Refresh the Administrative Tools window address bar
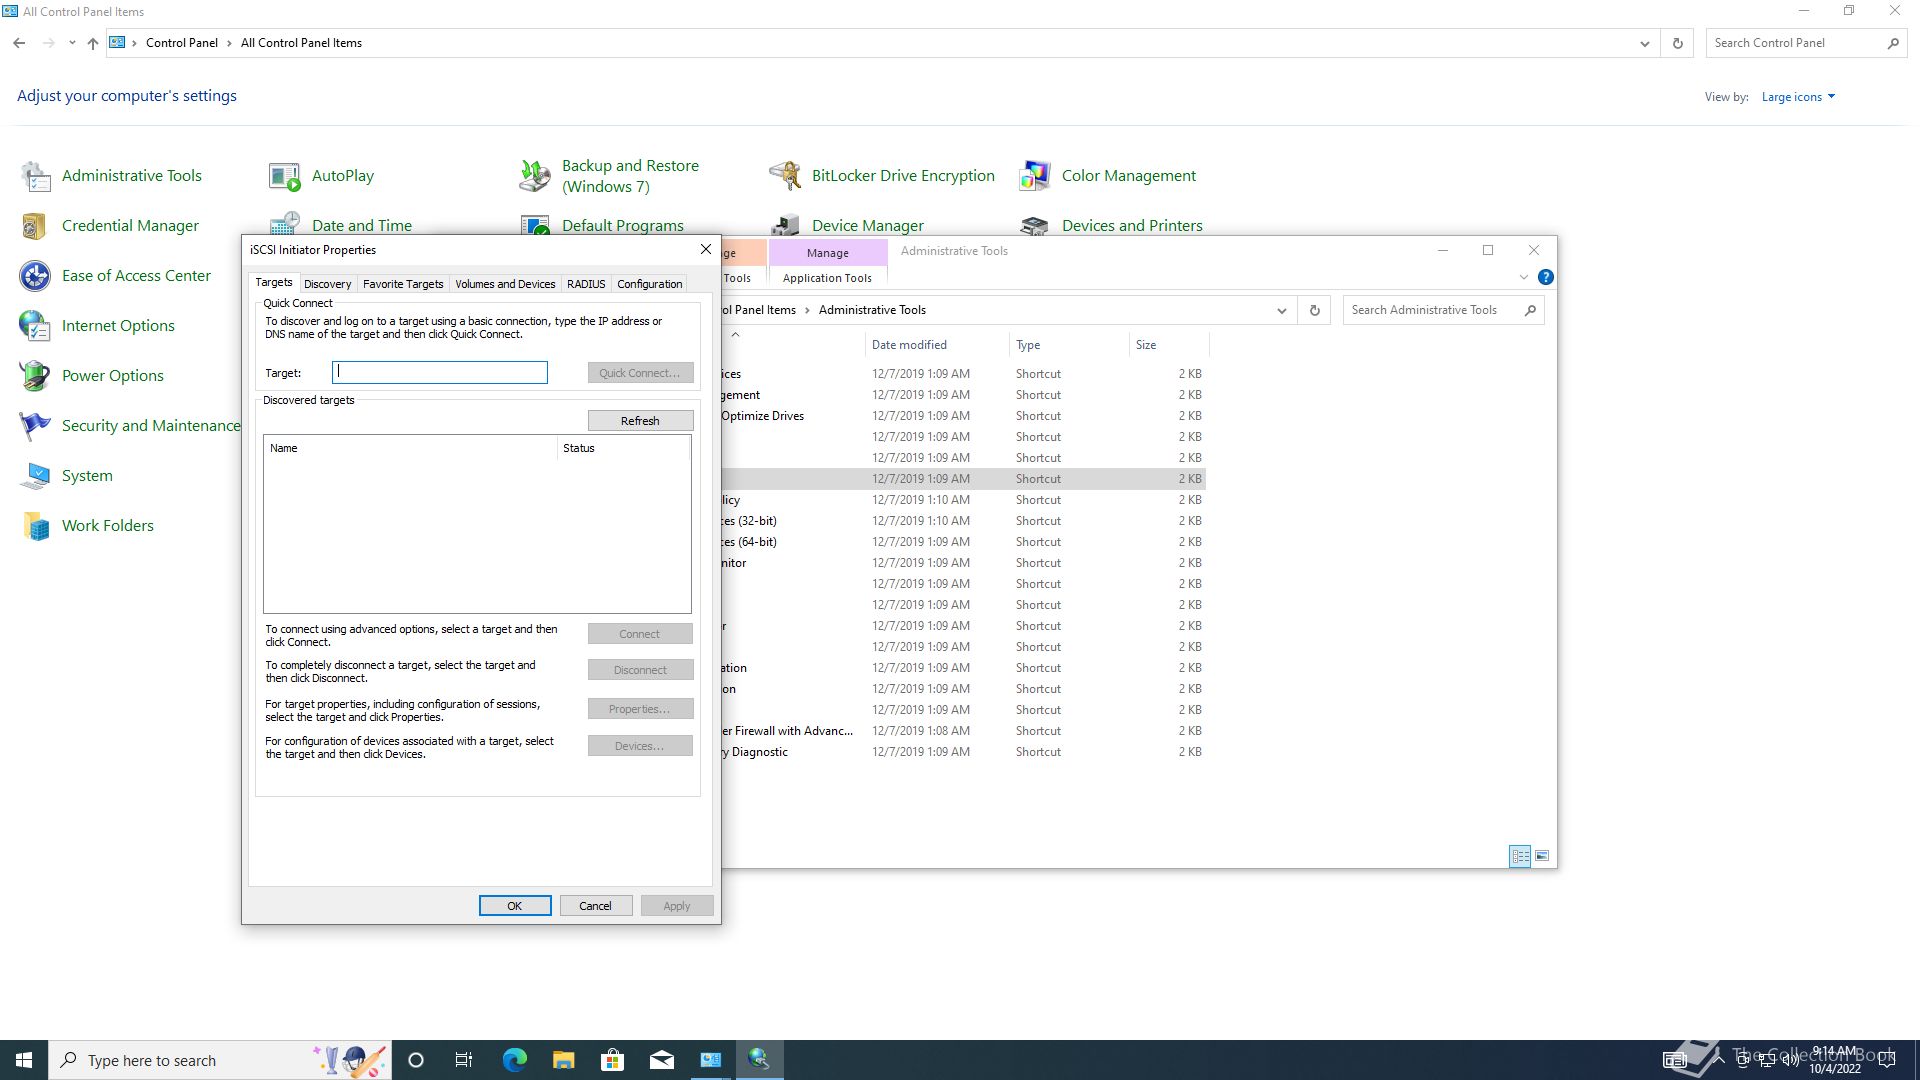This screenshot has height=1080, width=1920. coord(1315,310)
